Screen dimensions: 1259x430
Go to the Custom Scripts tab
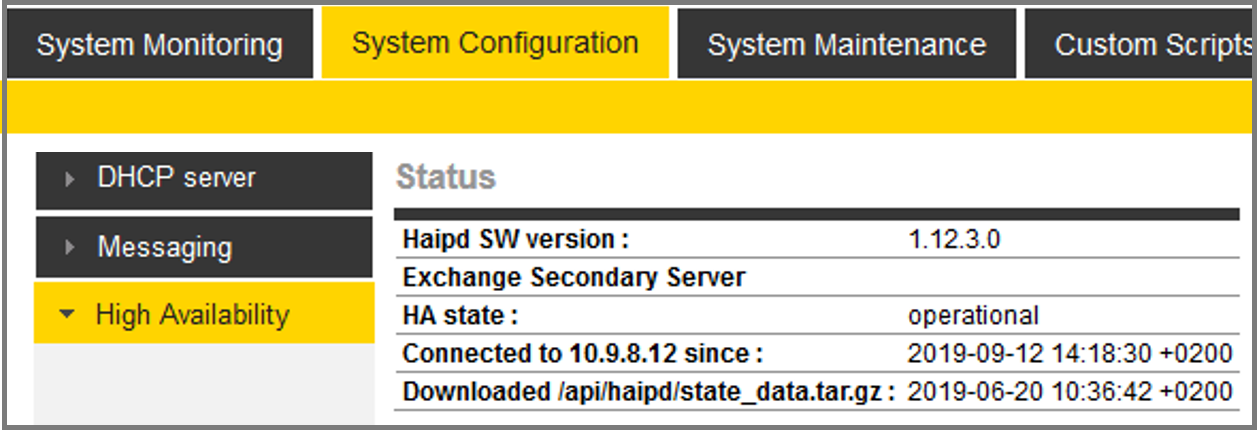click(1152, 45)
